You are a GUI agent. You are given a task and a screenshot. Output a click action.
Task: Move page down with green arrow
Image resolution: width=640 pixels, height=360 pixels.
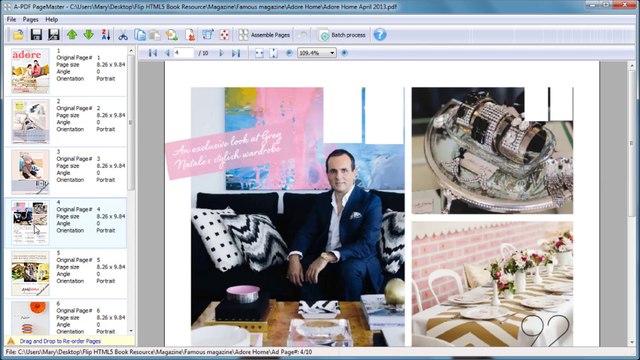click(89, 35)
